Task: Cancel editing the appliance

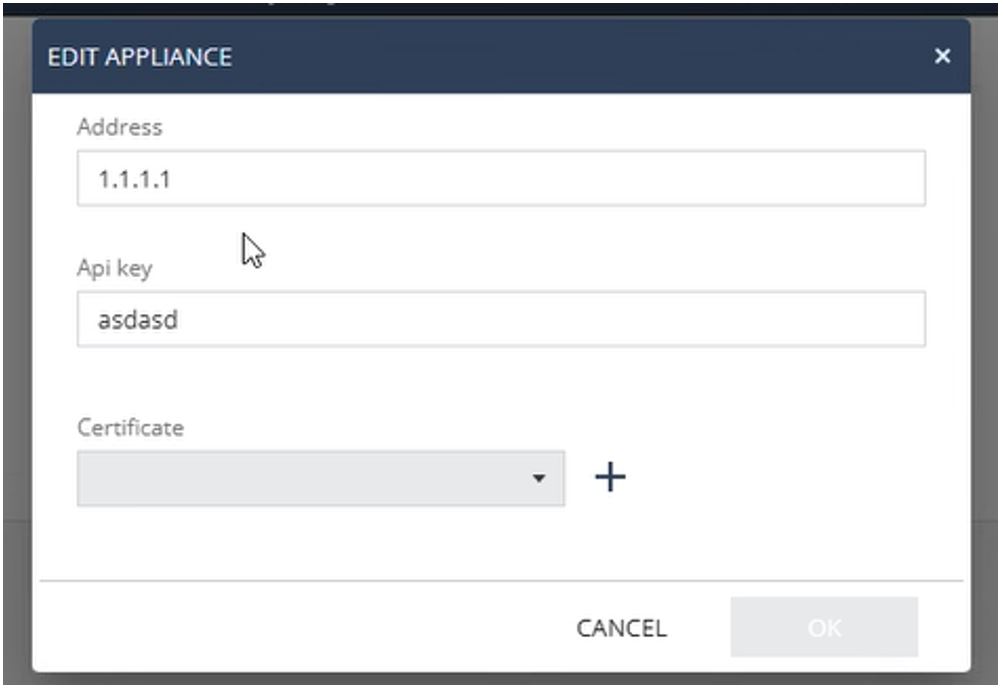Action: (x=621, y=628)
